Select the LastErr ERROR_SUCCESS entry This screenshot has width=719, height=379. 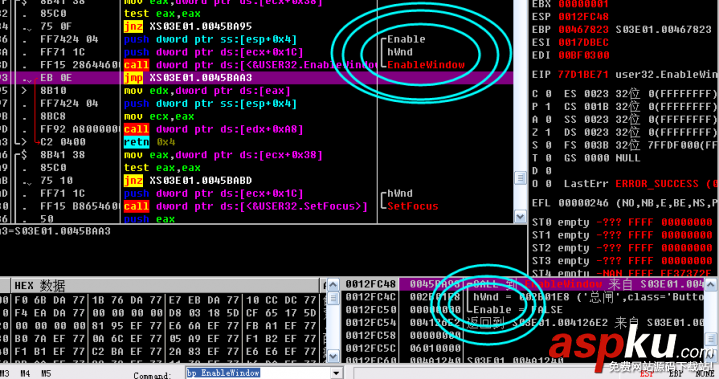[641, 184]
